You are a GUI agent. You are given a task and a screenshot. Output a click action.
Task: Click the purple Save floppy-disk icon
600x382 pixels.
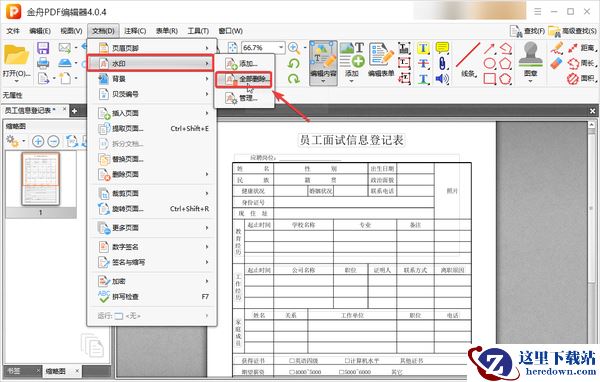click(x=43, y=48)
